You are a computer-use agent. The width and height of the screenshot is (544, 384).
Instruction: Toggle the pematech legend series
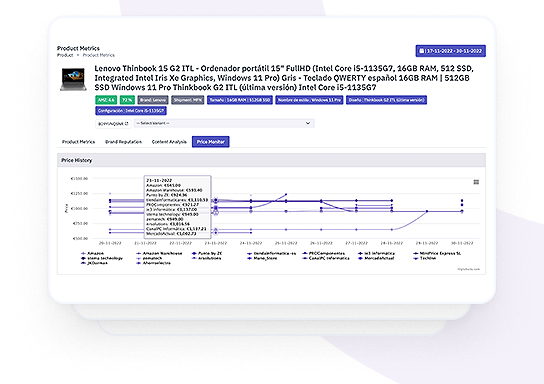[149, 258]
